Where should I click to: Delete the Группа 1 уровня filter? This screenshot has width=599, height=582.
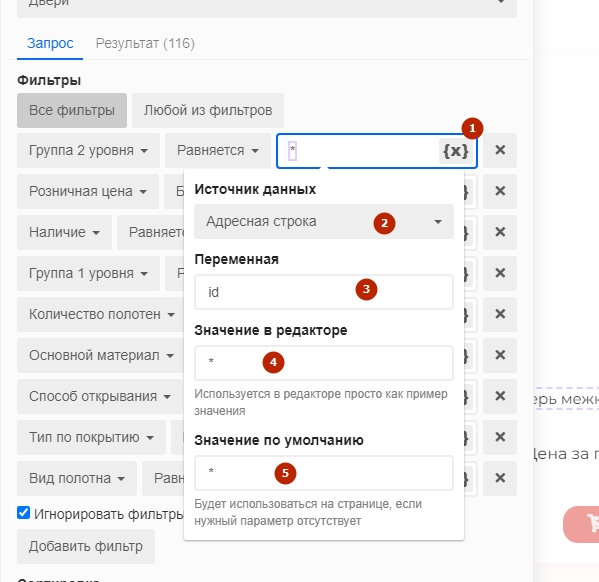point(500,273)
